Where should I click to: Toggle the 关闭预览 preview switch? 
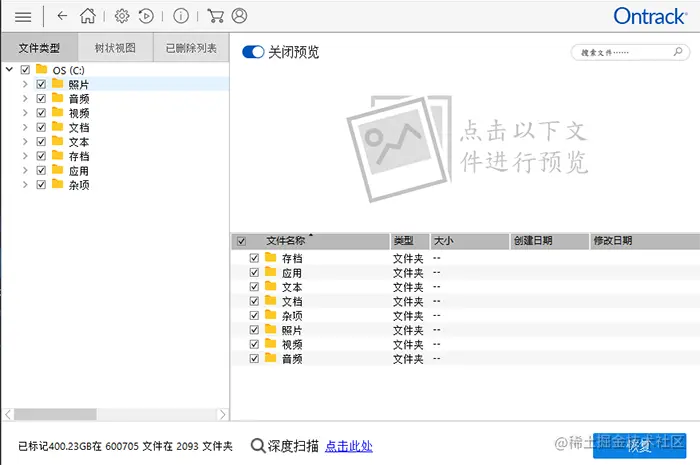point(253,52)
